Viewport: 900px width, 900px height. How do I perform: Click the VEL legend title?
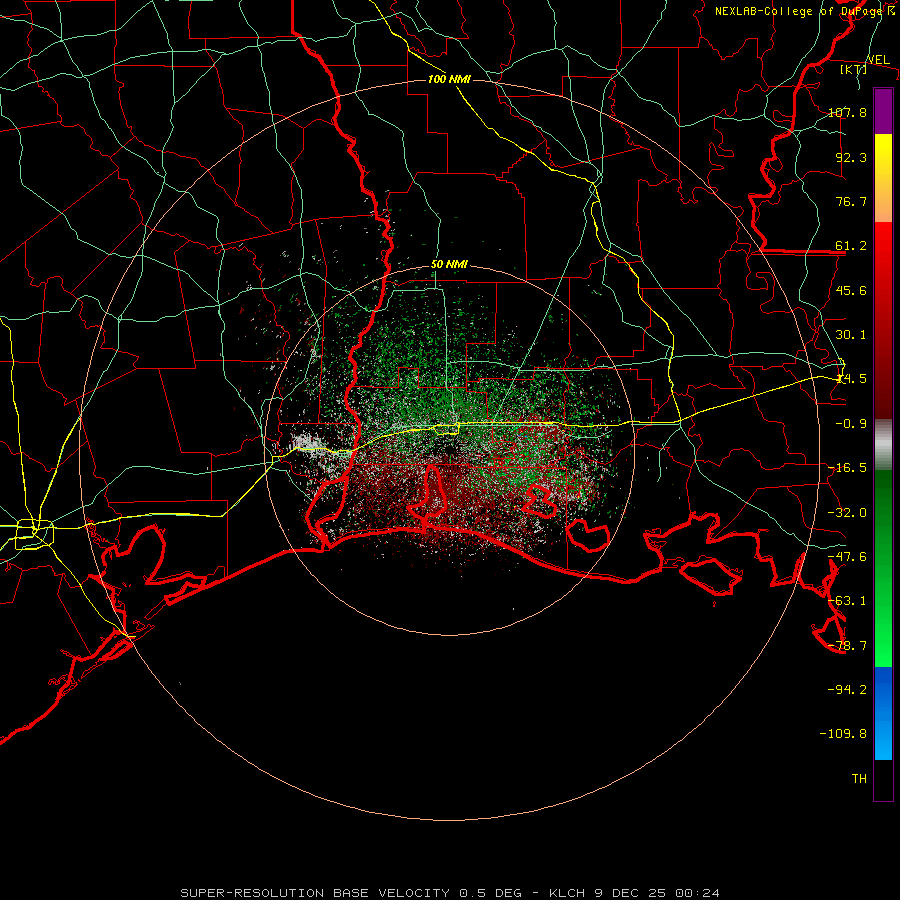[878, 60]
